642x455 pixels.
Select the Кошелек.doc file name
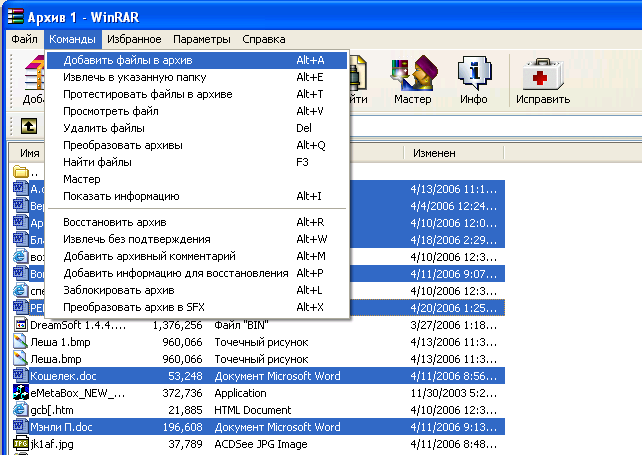pyautogui.click(x=63, y=376)
